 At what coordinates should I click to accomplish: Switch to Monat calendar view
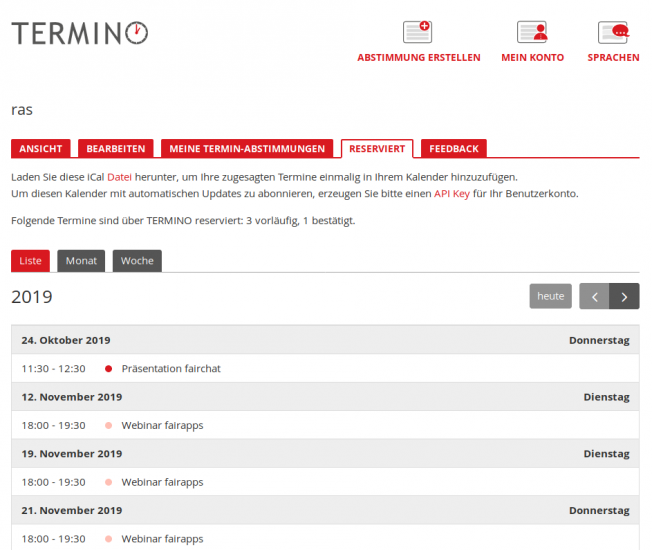pos(81,261)
